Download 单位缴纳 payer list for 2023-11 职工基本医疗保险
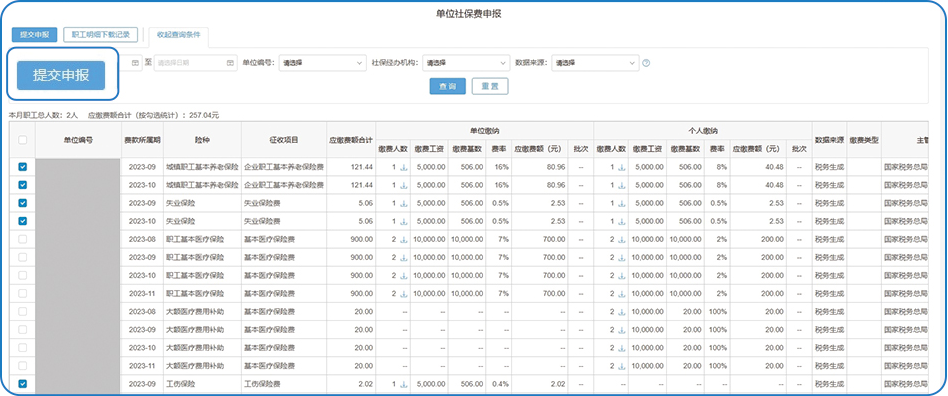Viewport: 948px width, 396px height. pos(404,294)
